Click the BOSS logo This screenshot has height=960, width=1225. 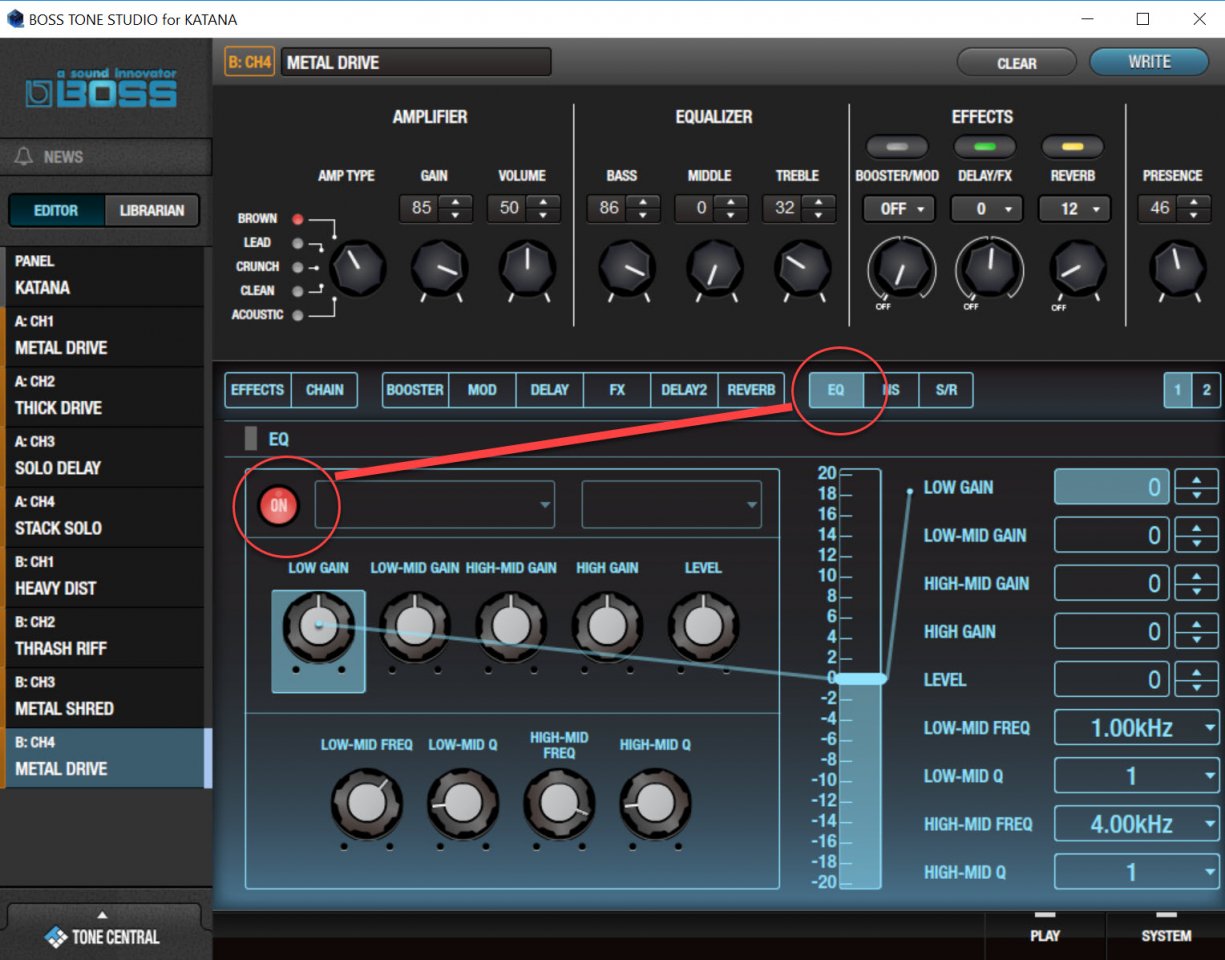(101, 88)
